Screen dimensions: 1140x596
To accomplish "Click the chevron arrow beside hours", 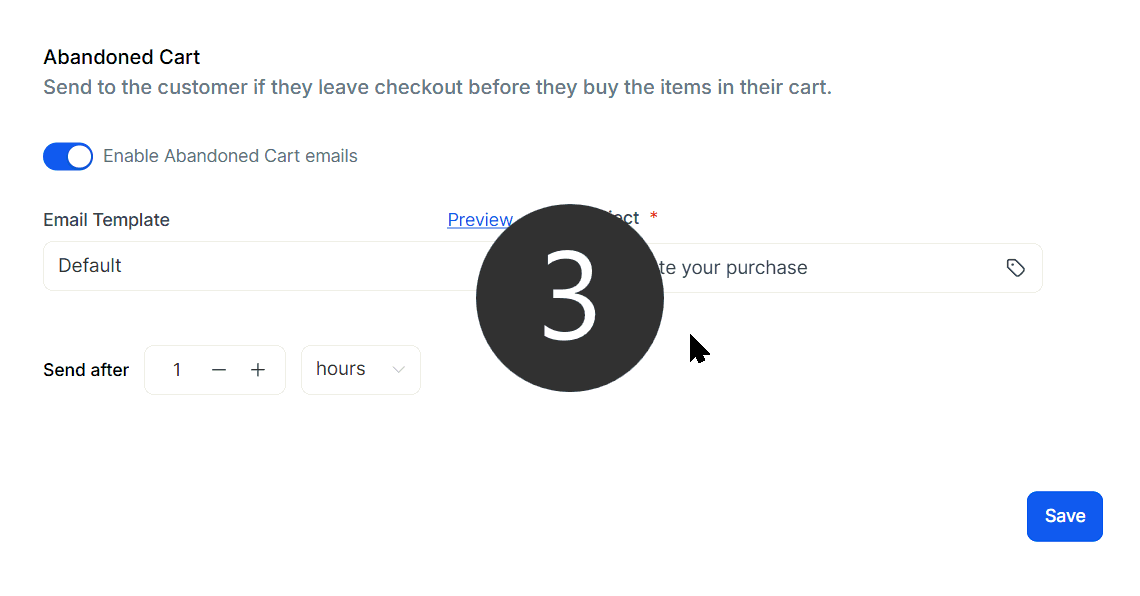I will coord(399,370).
